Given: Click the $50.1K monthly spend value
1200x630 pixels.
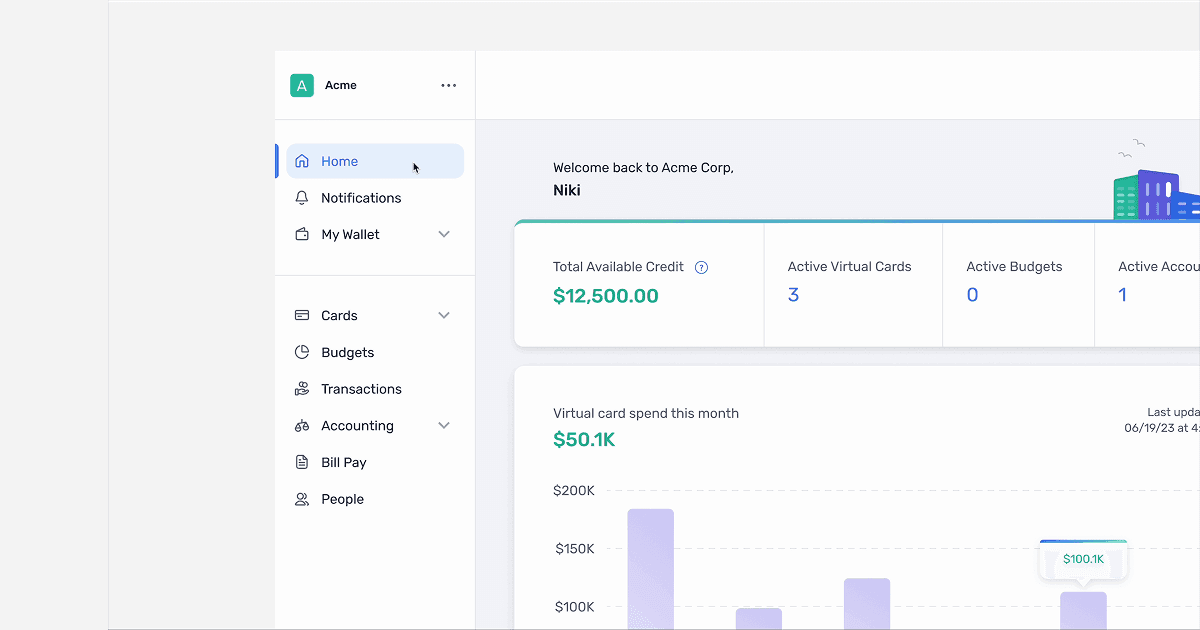Looking at the screenshot, I should click(584, 439).
